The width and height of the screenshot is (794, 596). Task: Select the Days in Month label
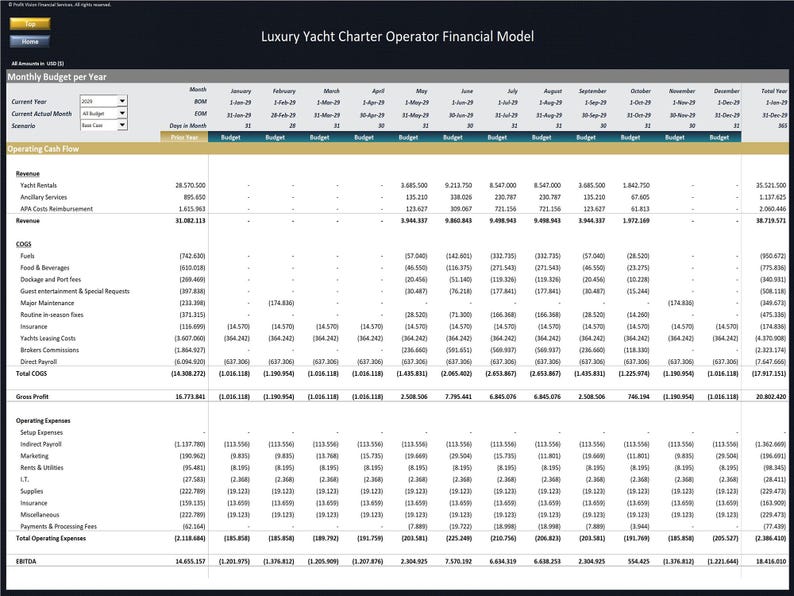pos(188,126)
